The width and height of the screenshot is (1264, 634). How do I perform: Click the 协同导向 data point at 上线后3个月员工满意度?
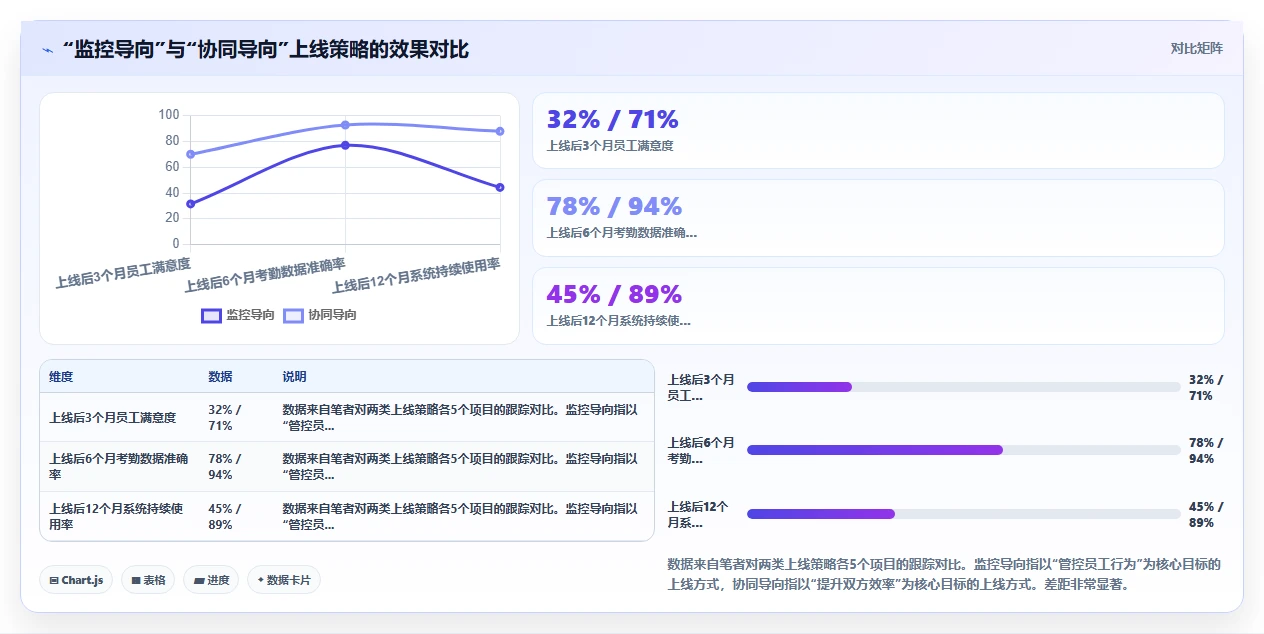(x=190, y=154)
